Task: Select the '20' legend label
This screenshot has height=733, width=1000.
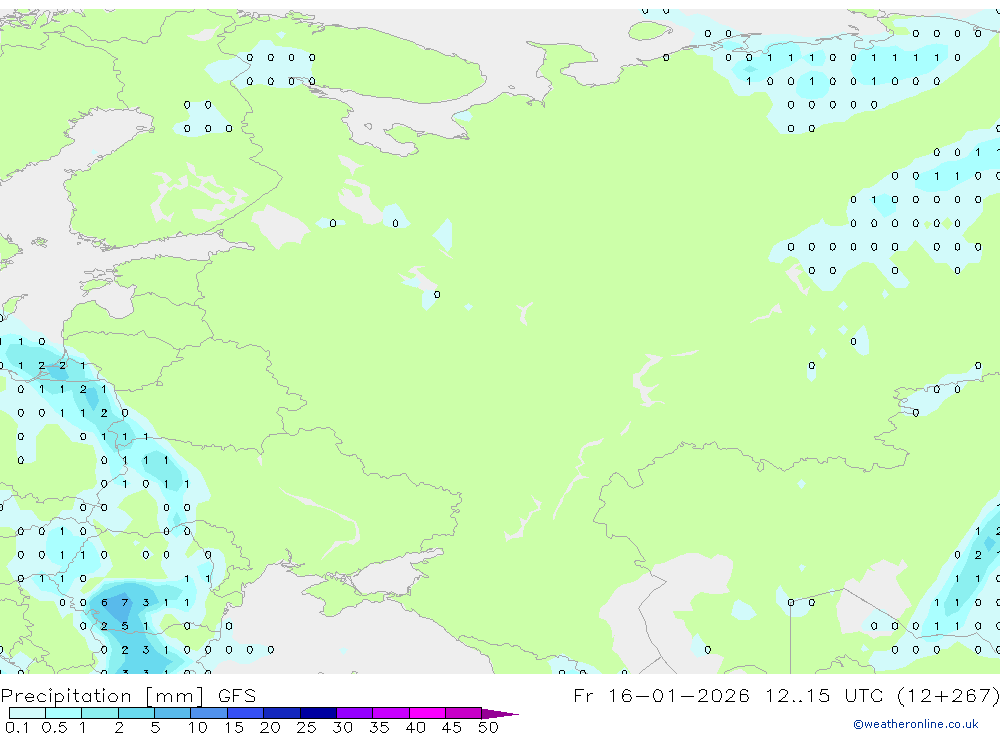Action: [x=270, y=727]
